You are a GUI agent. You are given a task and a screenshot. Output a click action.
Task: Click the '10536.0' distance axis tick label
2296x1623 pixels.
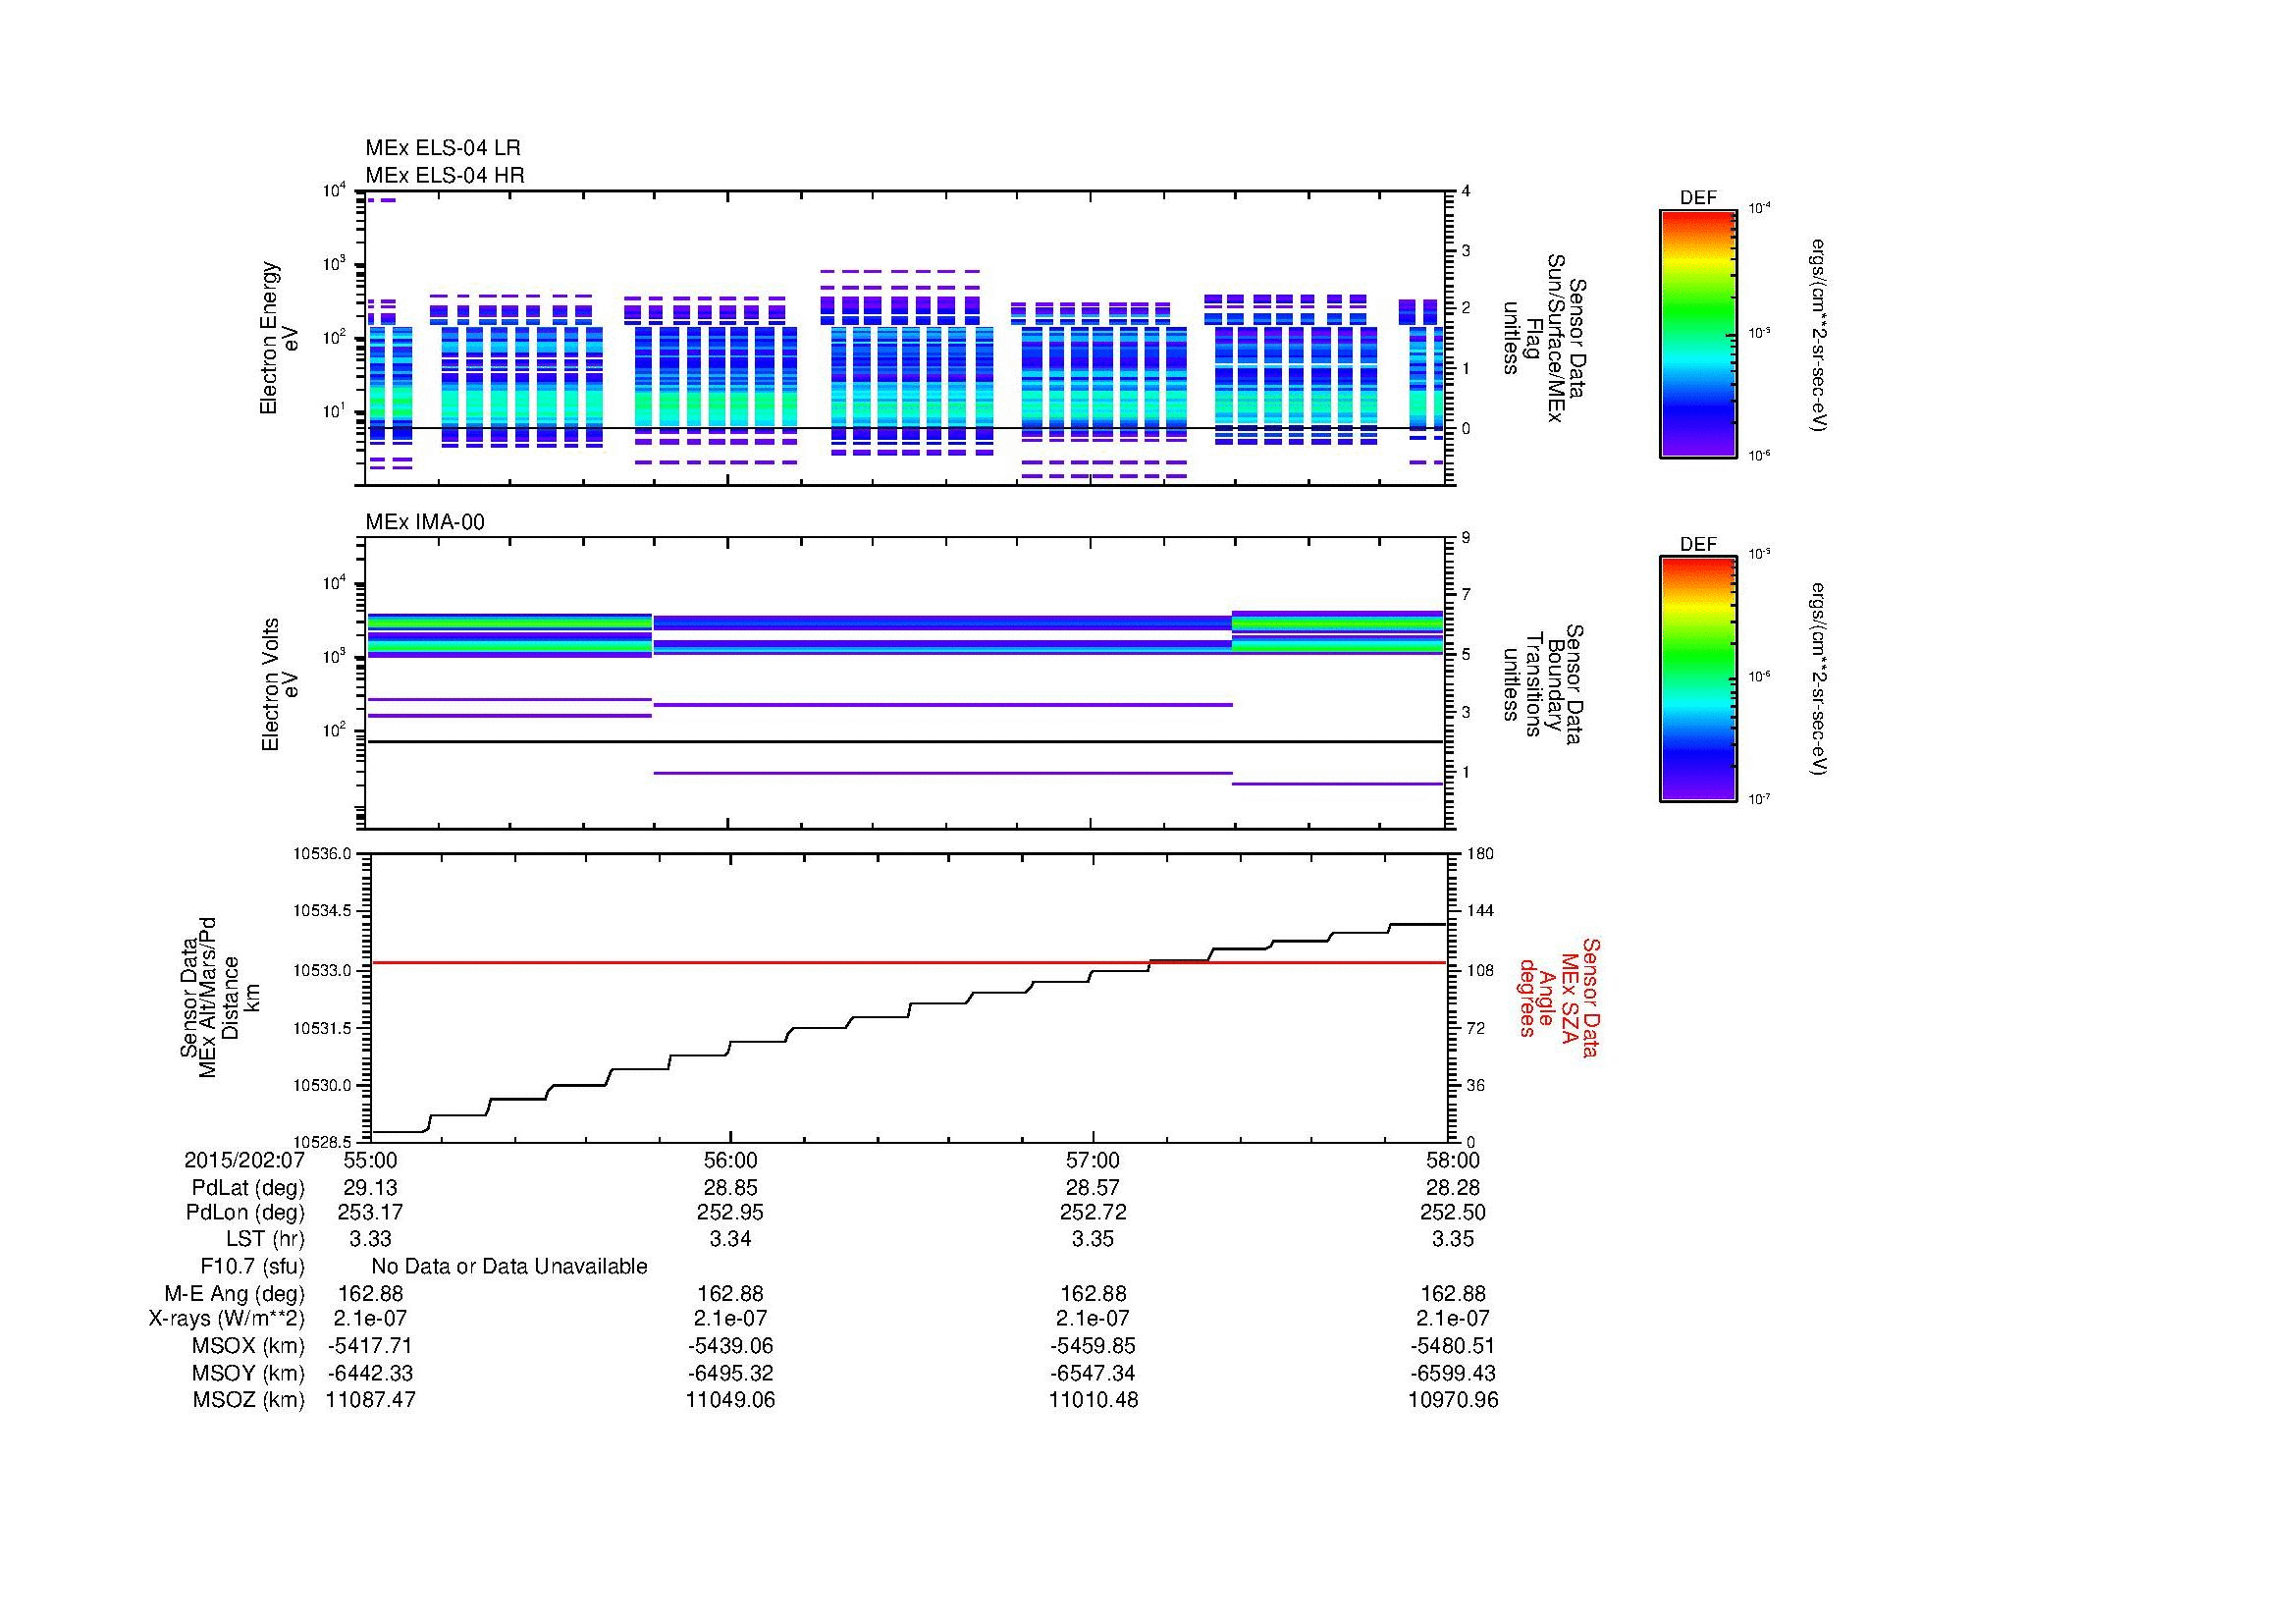pyautogui.click(x=322, y=854)
